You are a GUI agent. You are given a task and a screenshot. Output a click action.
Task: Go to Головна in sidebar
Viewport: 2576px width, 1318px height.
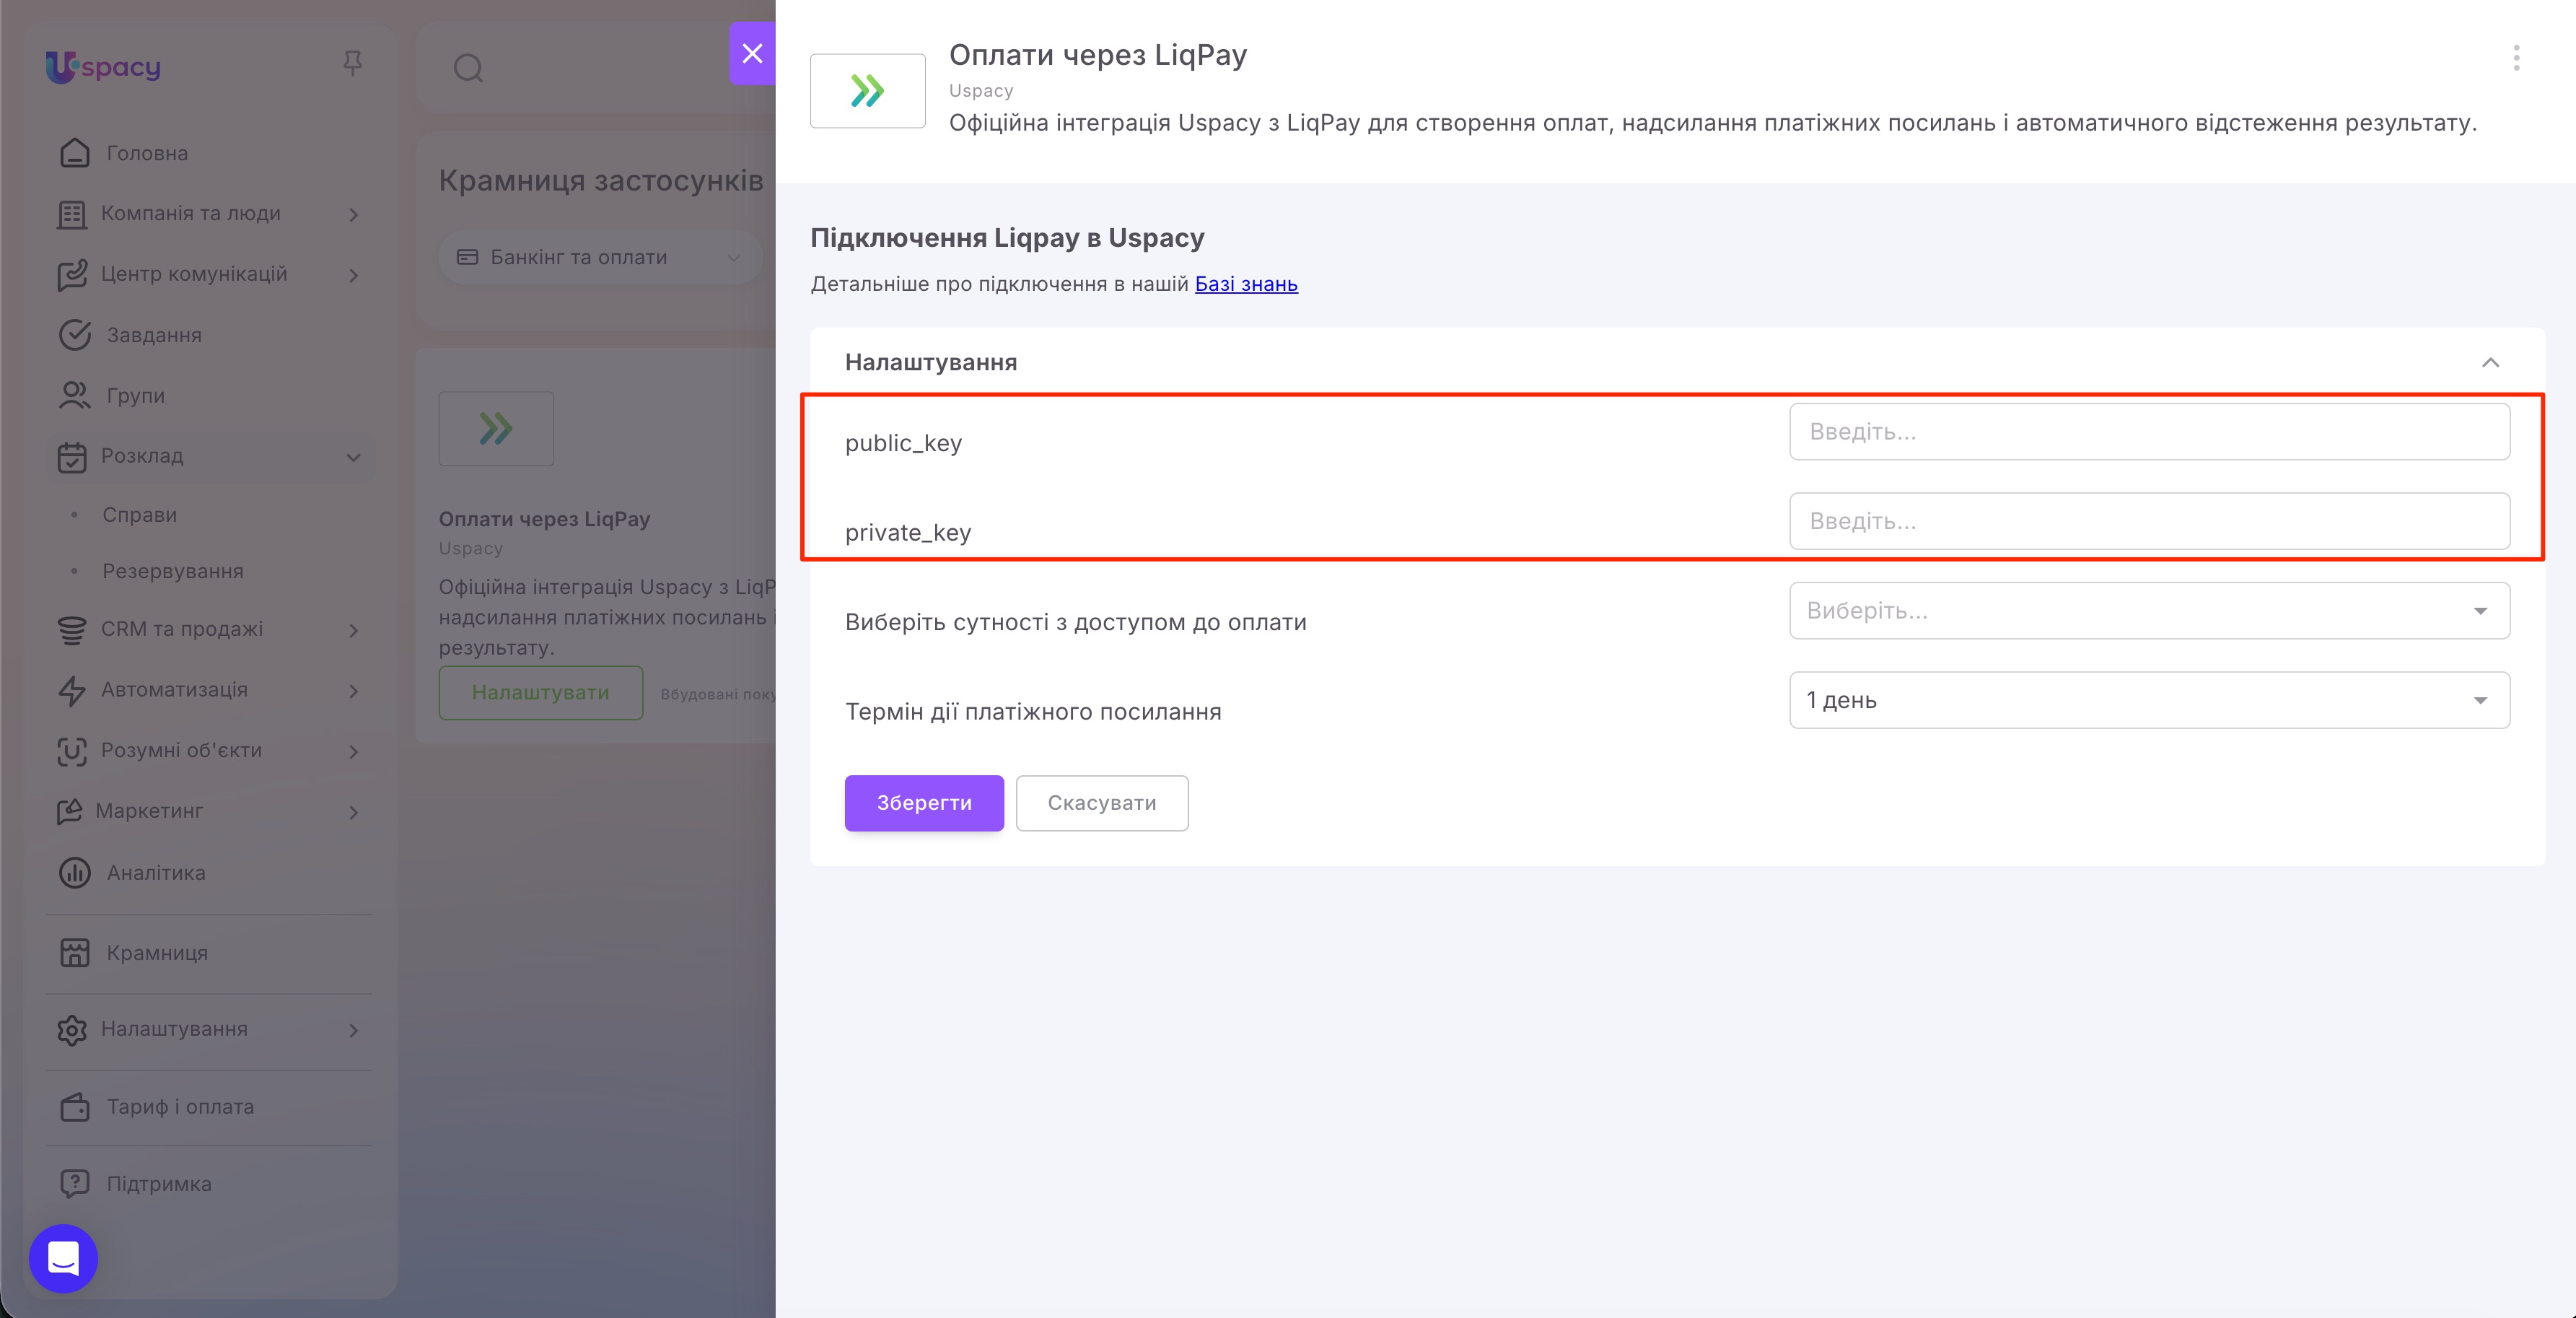click(147, 153)
